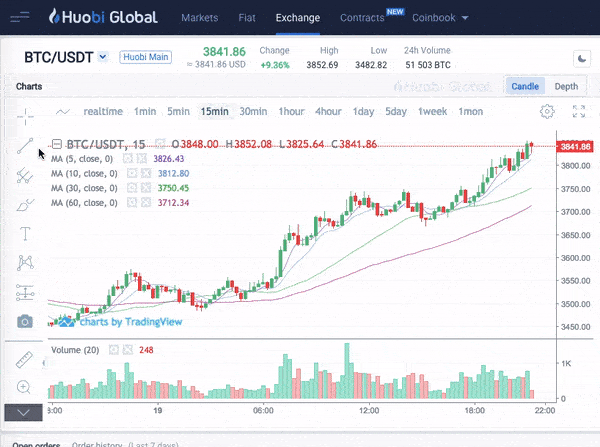
Task: Select the 5day interval
Action: 396,111
